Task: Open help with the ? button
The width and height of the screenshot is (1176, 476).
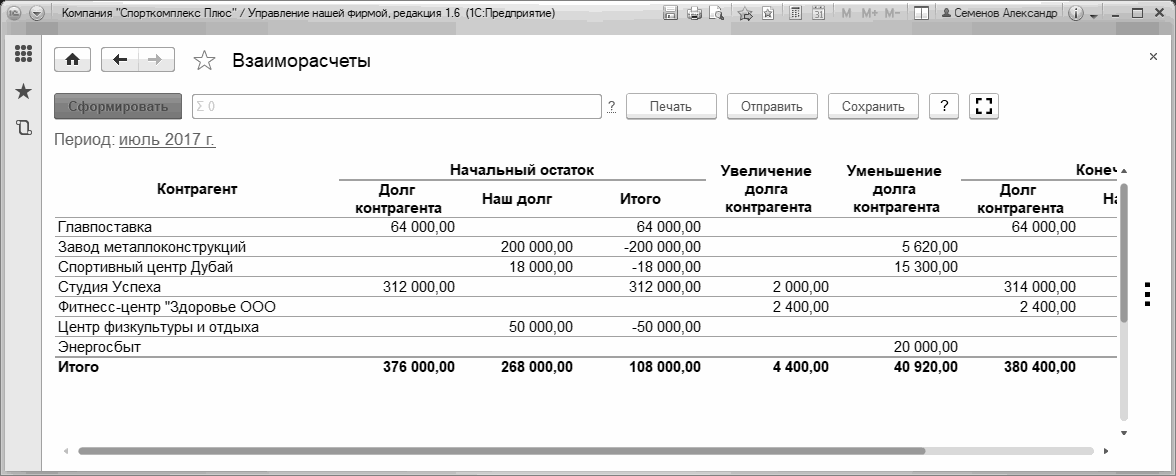Action: tap(944, 106)
